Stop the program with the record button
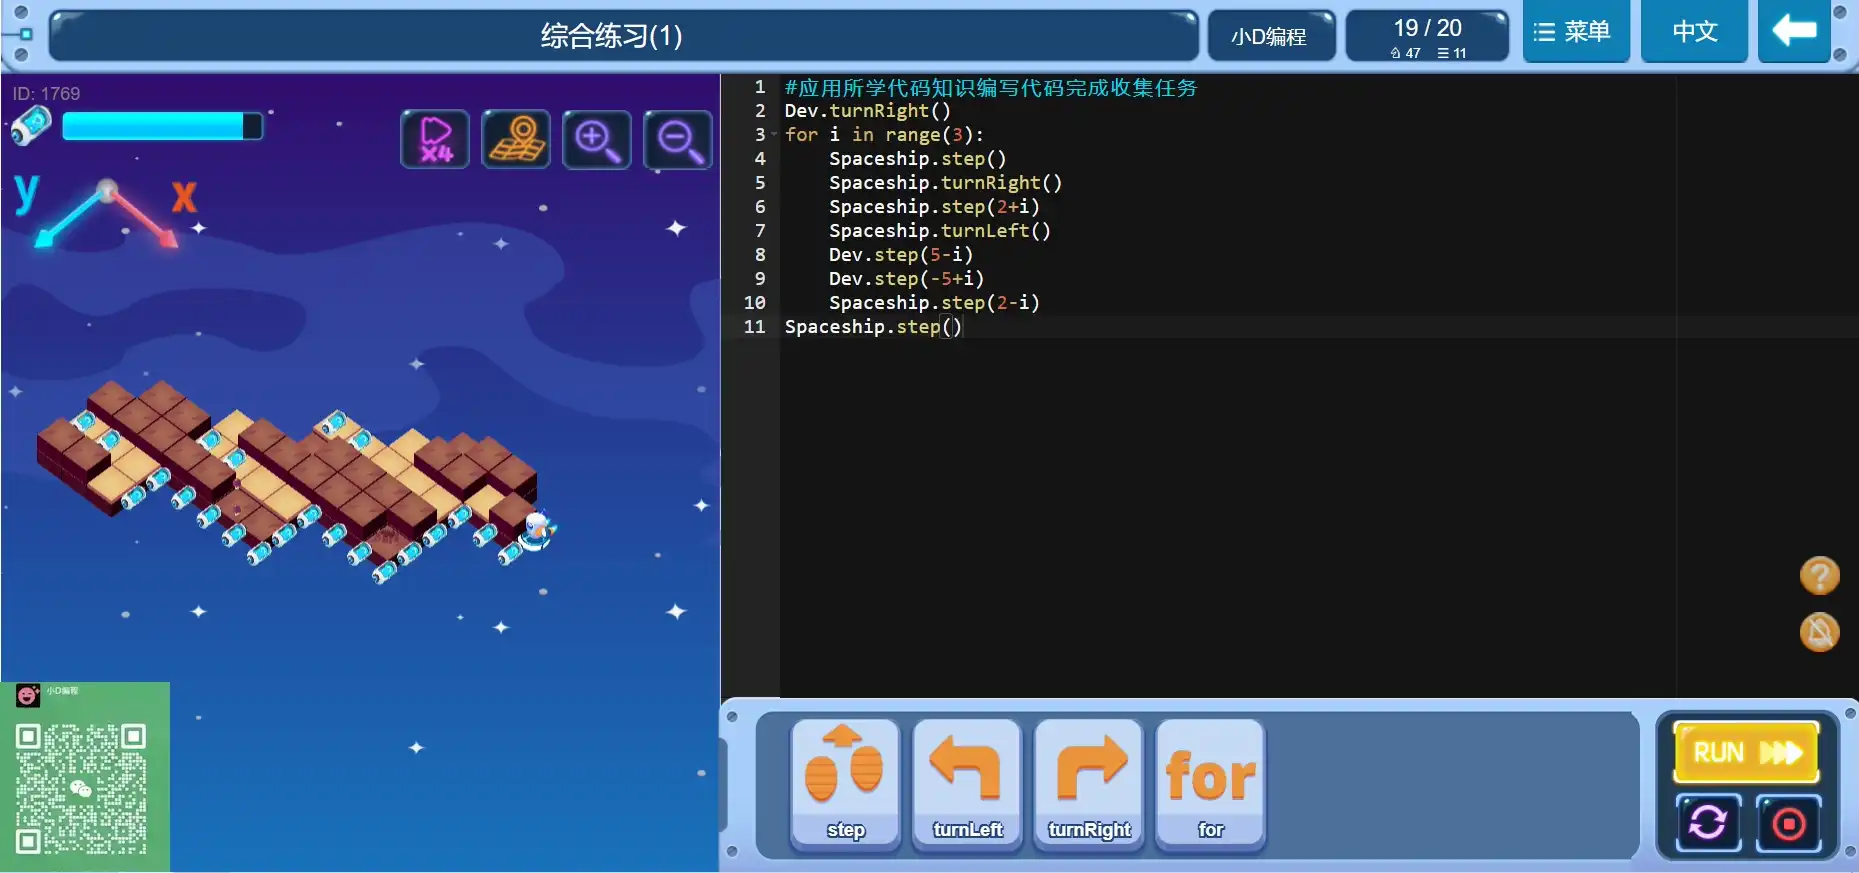Image resolution: width=1859 pixels, height=873 pixels. point(1788,824)
